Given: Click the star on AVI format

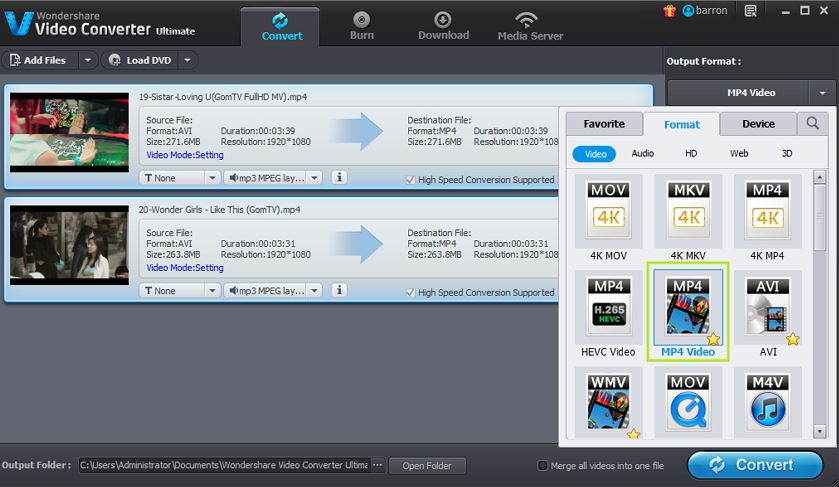Looking at the screenshot, I should point(792,339).
